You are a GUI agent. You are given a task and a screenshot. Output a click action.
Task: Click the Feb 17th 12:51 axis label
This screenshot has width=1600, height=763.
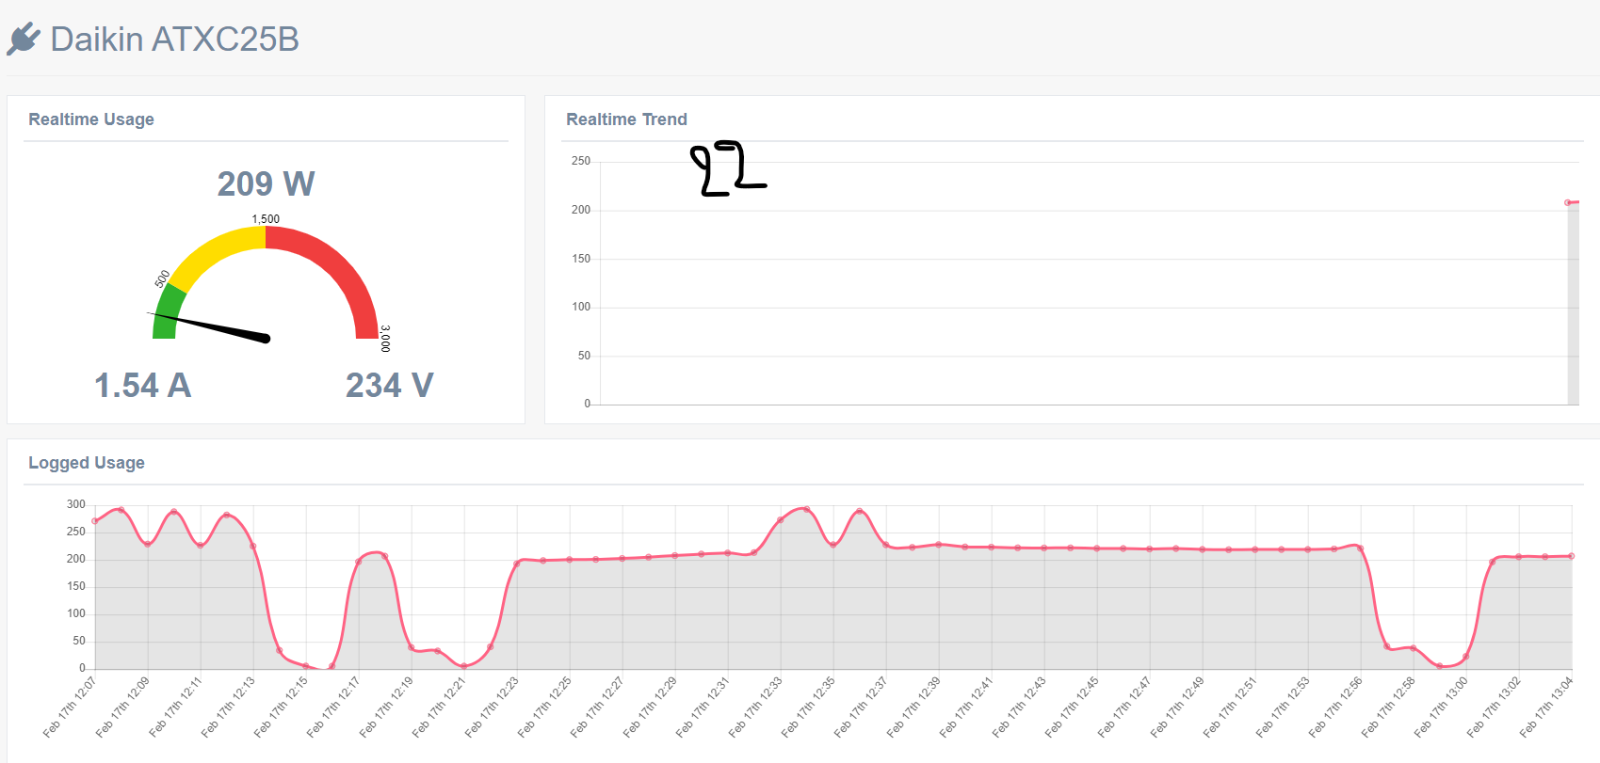click(x=1230, y=708)
